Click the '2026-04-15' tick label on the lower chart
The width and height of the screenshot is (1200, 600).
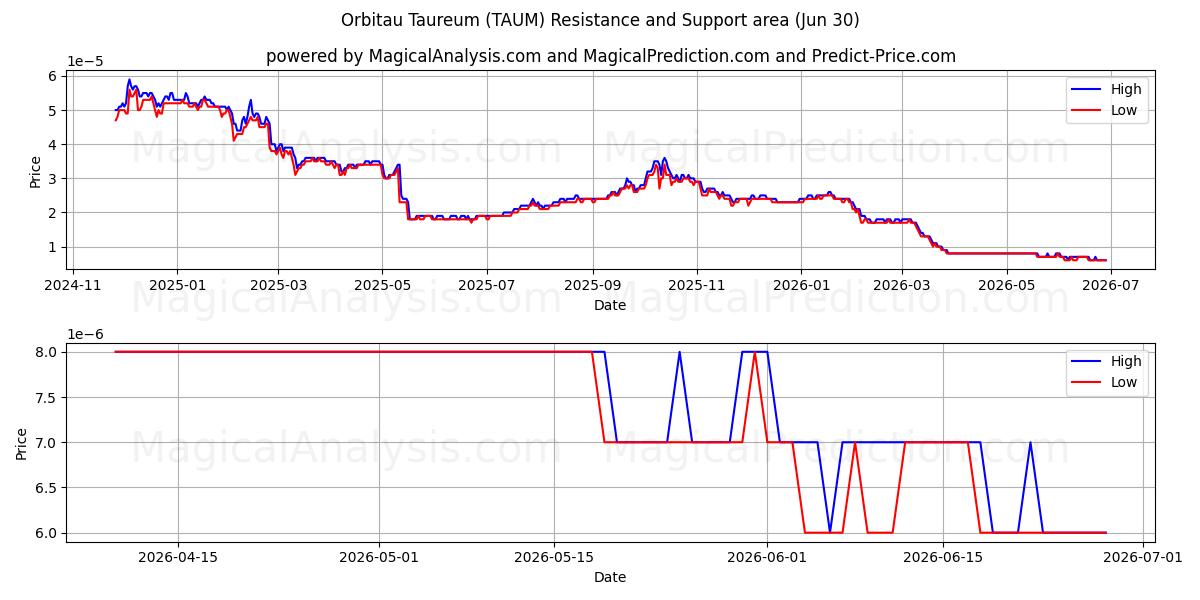point(179,558)
